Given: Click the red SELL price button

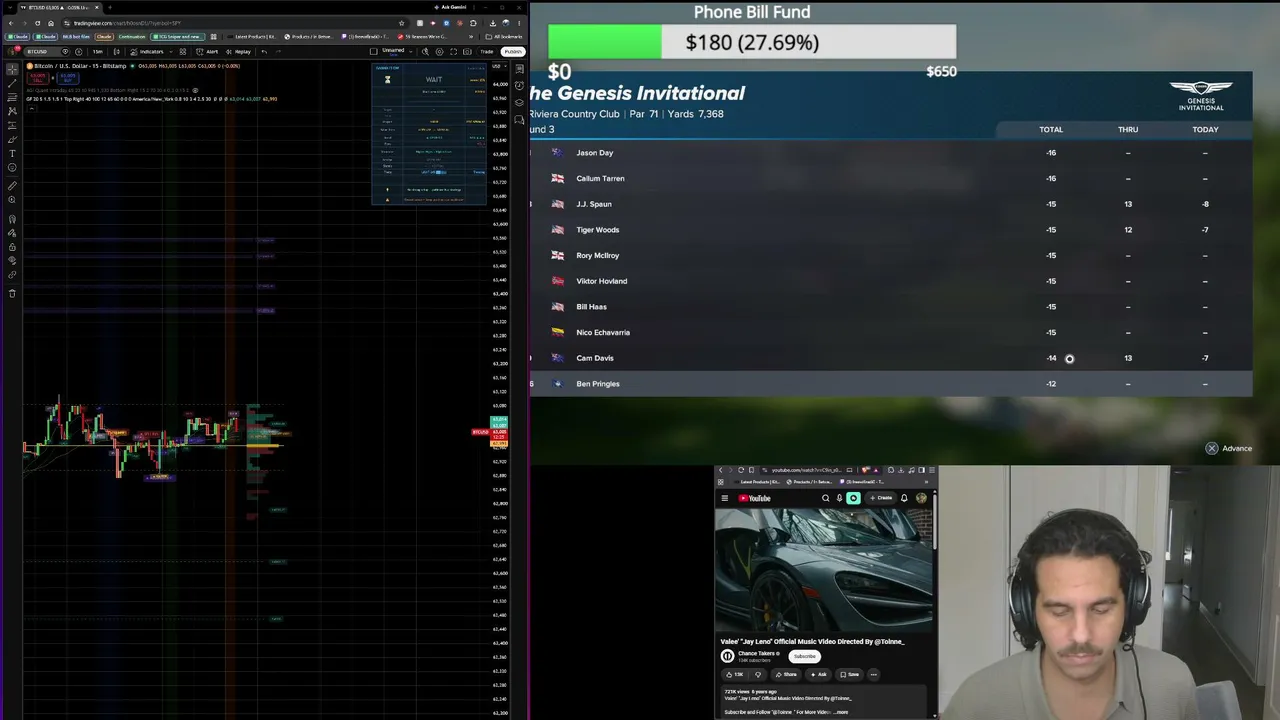Looking at the screenshot, I should [40, 77].
